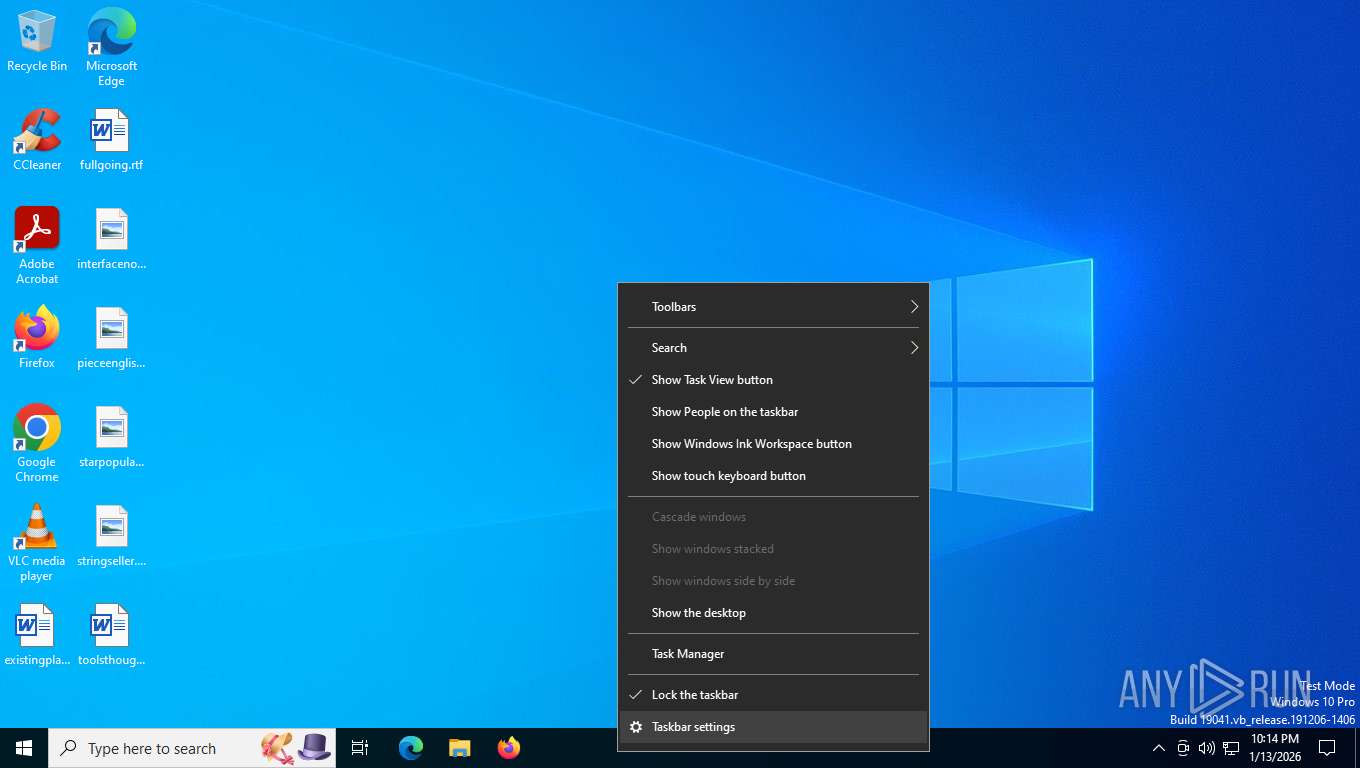Click the Type here to search box

point(192,748)
